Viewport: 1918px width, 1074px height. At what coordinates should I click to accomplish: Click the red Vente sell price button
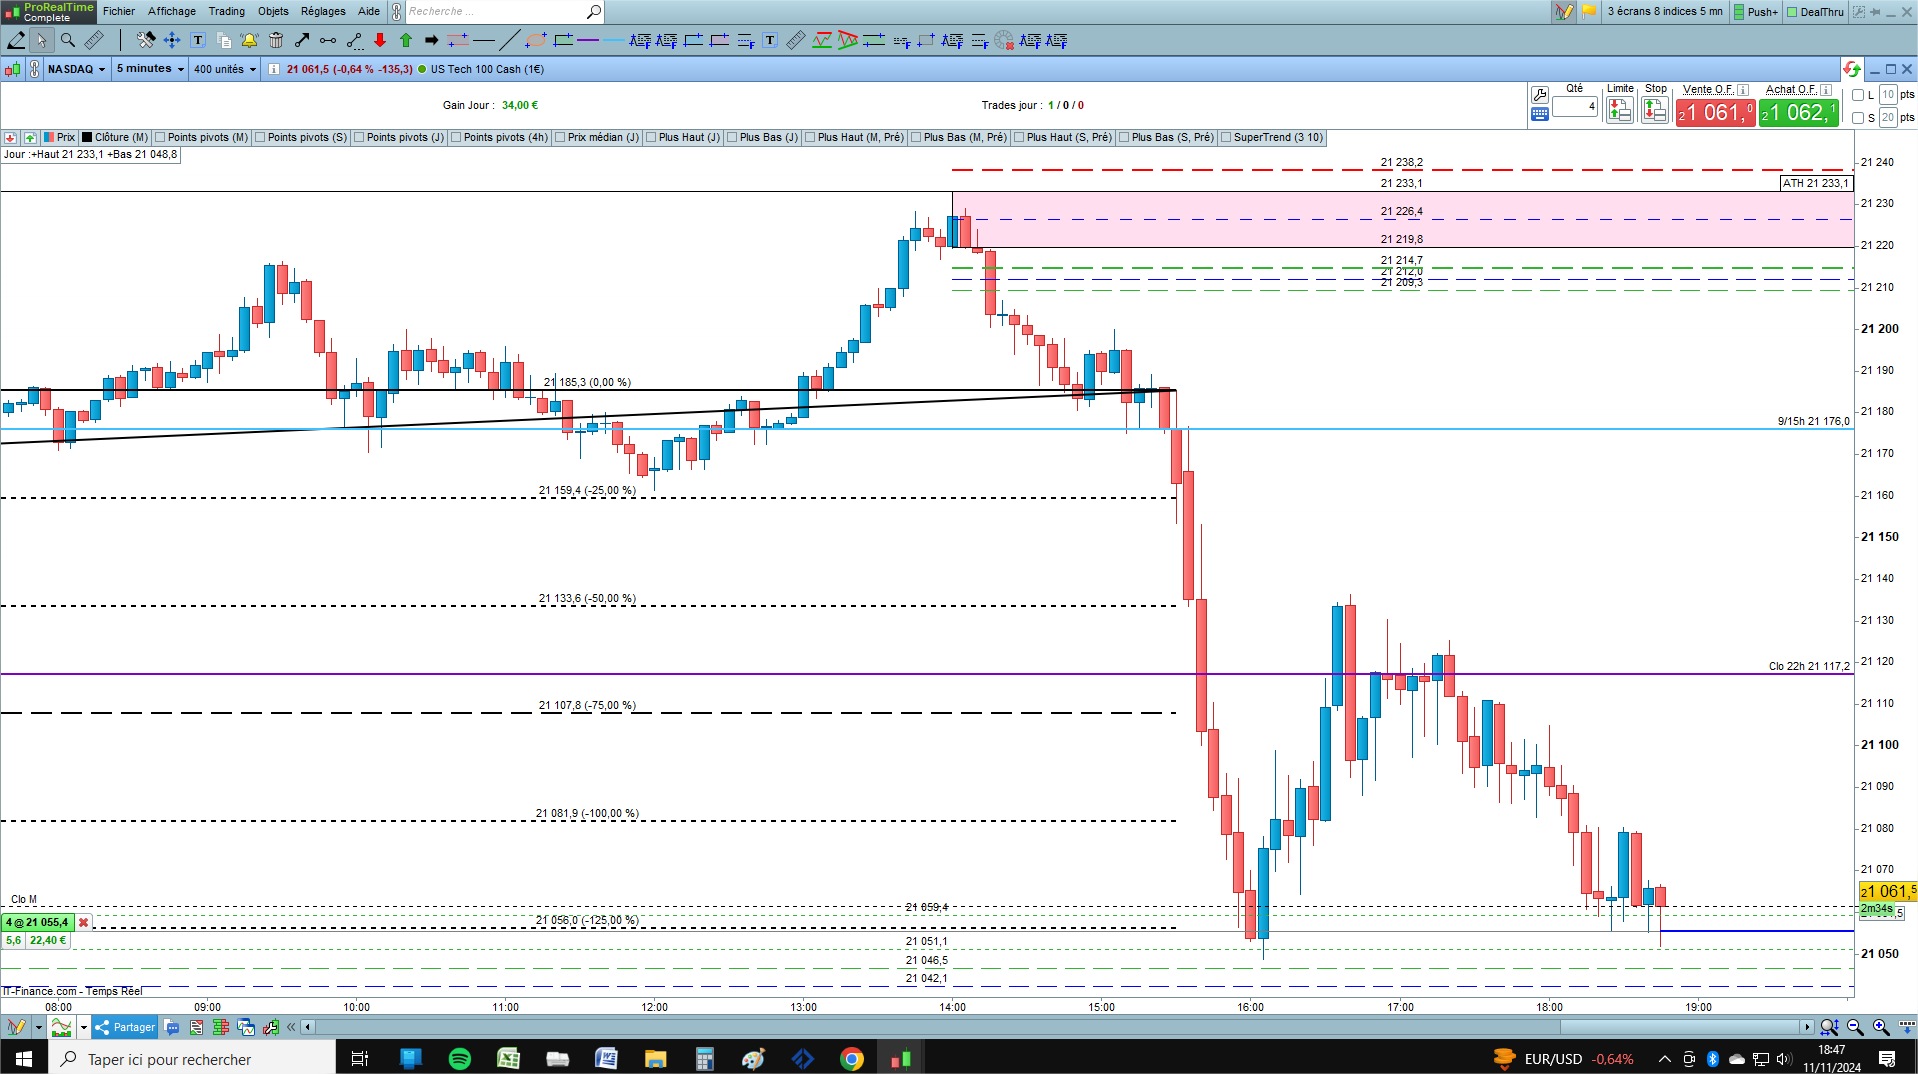(1715, 112)
